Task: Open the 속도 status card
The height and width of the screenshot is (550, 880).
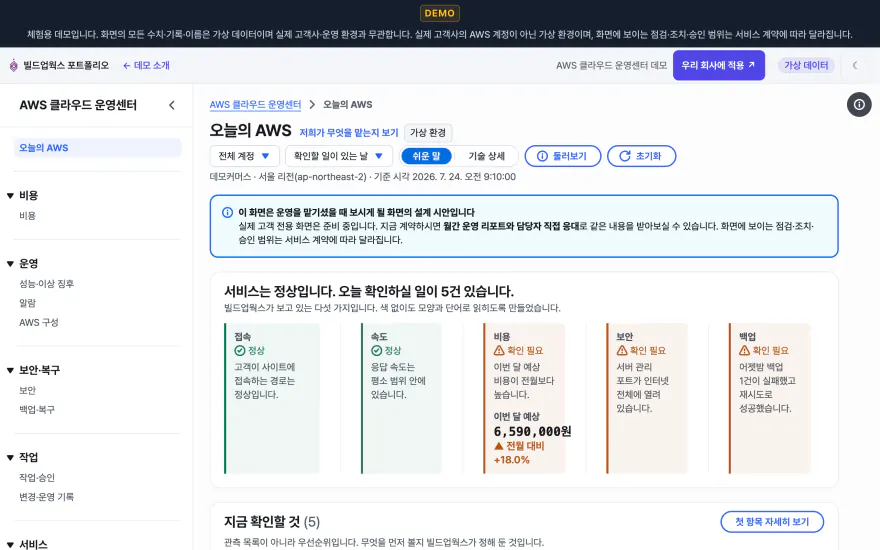Action: click(401, 398)
